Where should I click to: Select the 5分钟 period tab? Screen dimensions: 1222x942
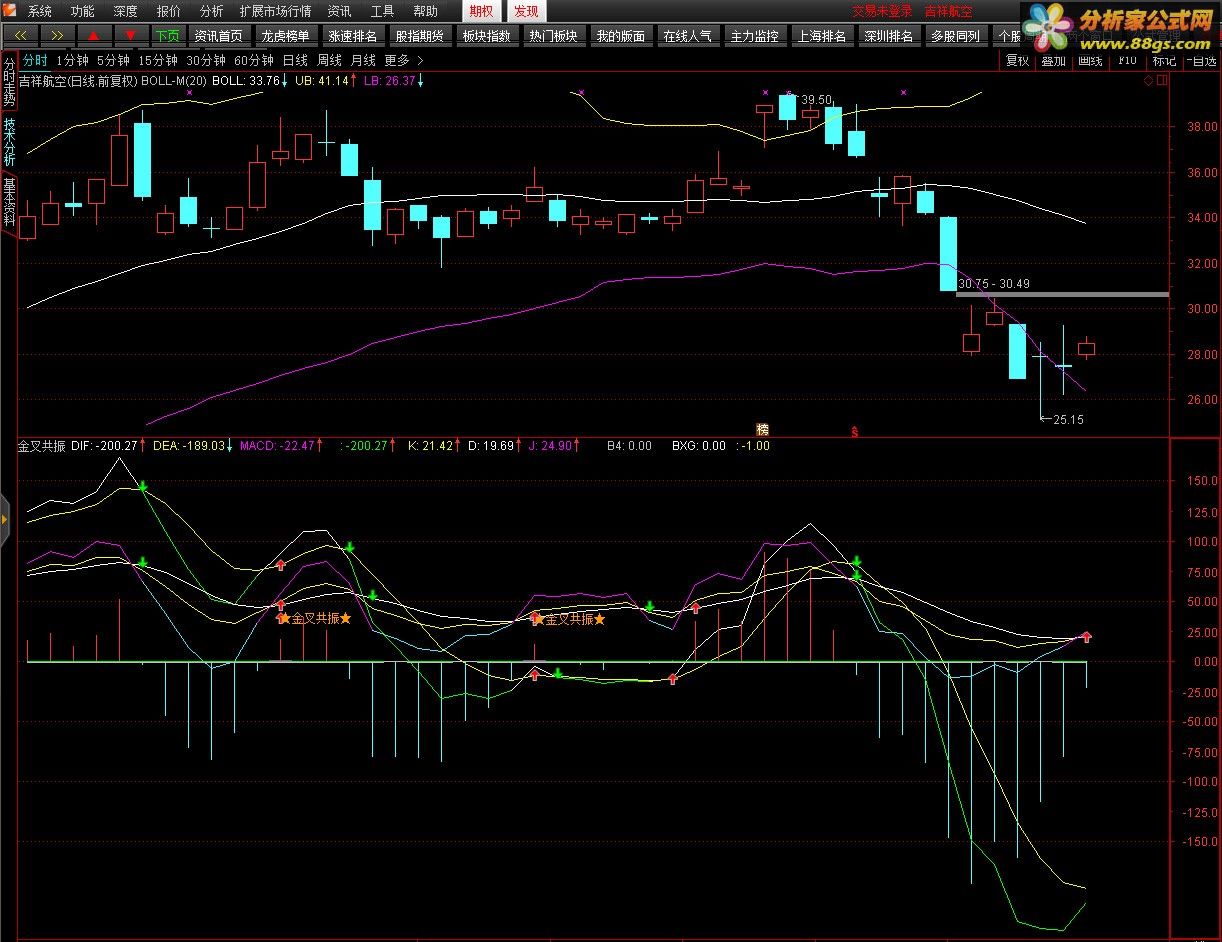tap(113, 60)
